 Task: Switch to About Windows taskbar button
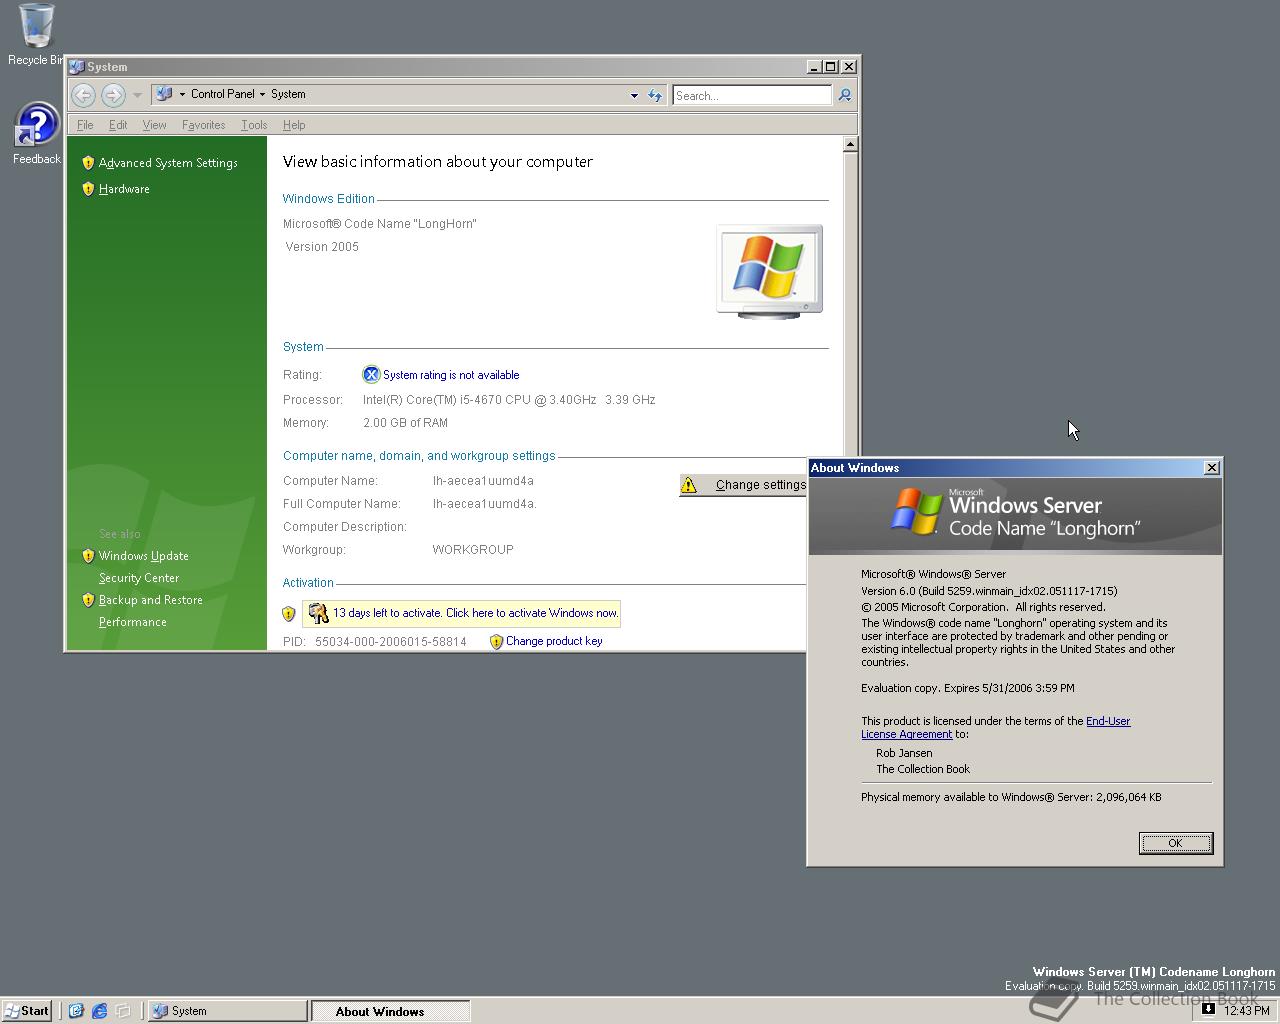390,1011
